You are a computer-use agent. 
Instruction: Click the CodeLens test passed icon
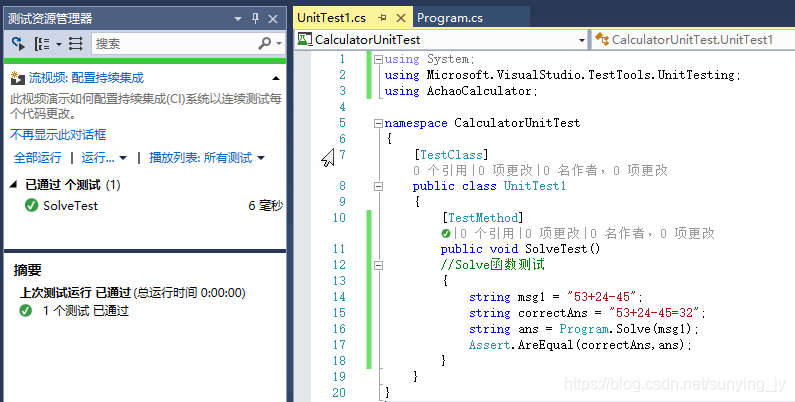[446, 233]
